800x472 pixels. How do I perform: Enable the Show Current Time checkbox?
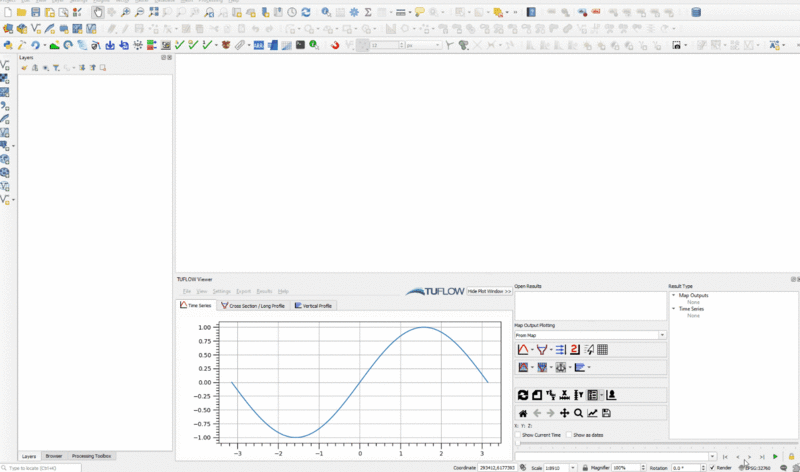(x=518, y=435)
